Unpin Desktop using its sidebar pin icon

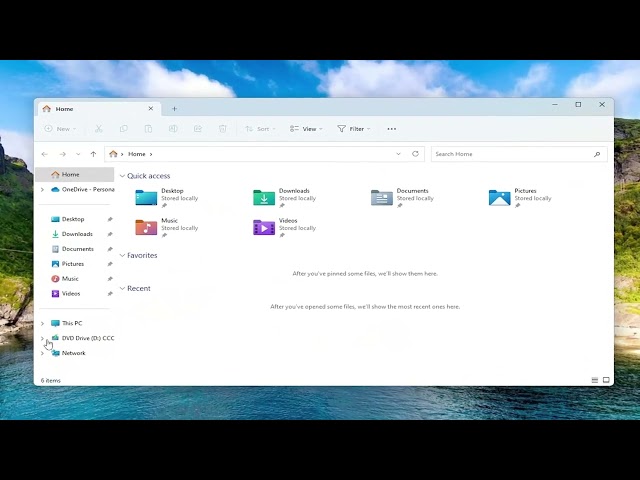point(110,219)
